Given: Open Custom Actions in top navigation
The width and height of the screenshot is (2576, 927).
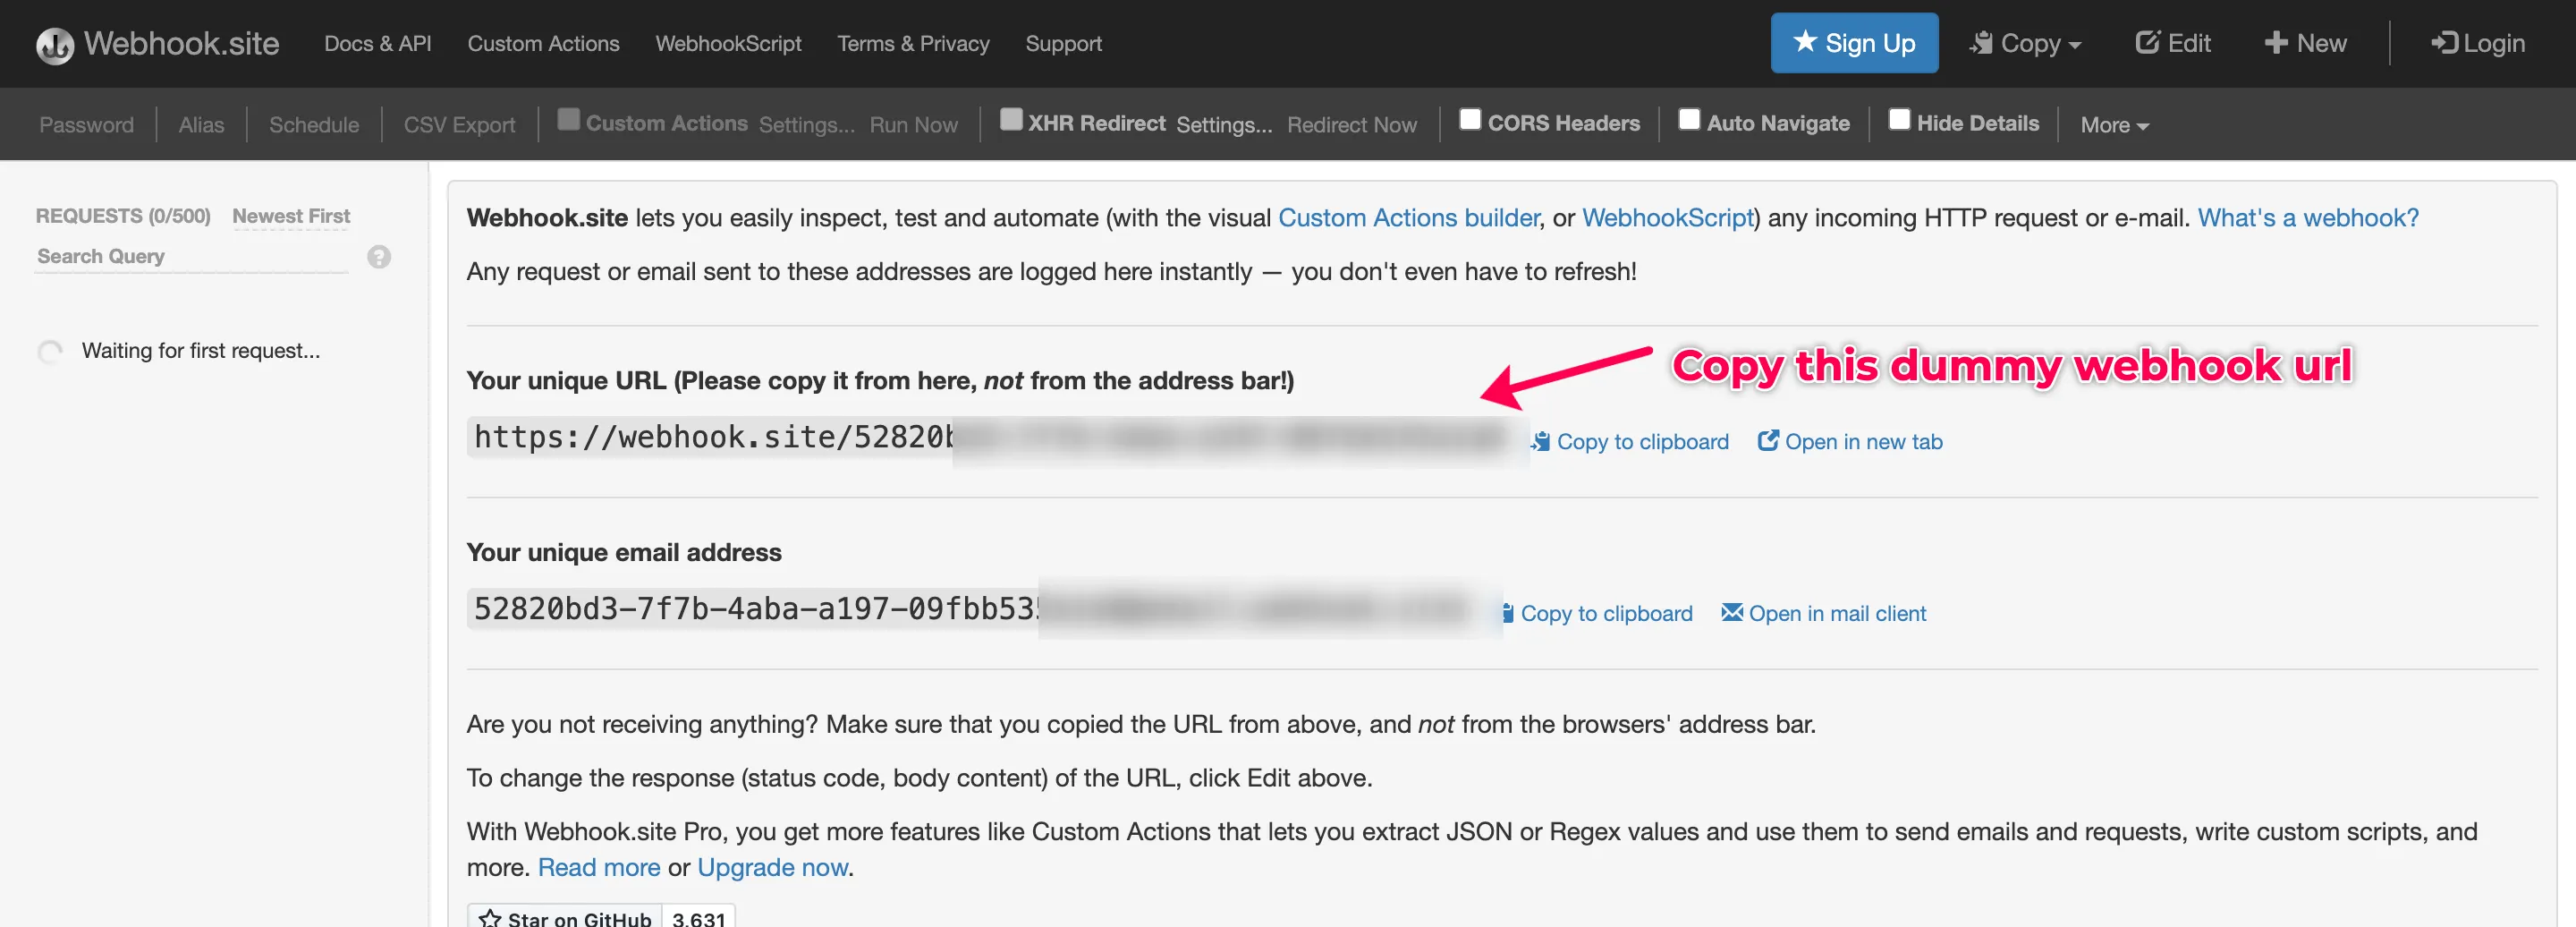Looking at the screenshot, I should click(543, 43).
